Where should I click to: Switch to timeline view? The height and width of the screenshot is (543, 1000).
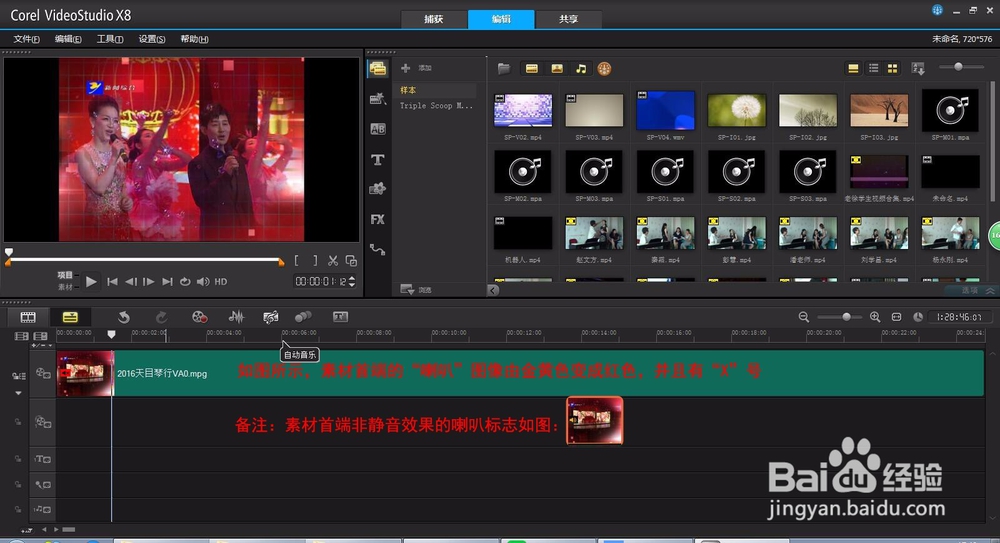(70, 317)
